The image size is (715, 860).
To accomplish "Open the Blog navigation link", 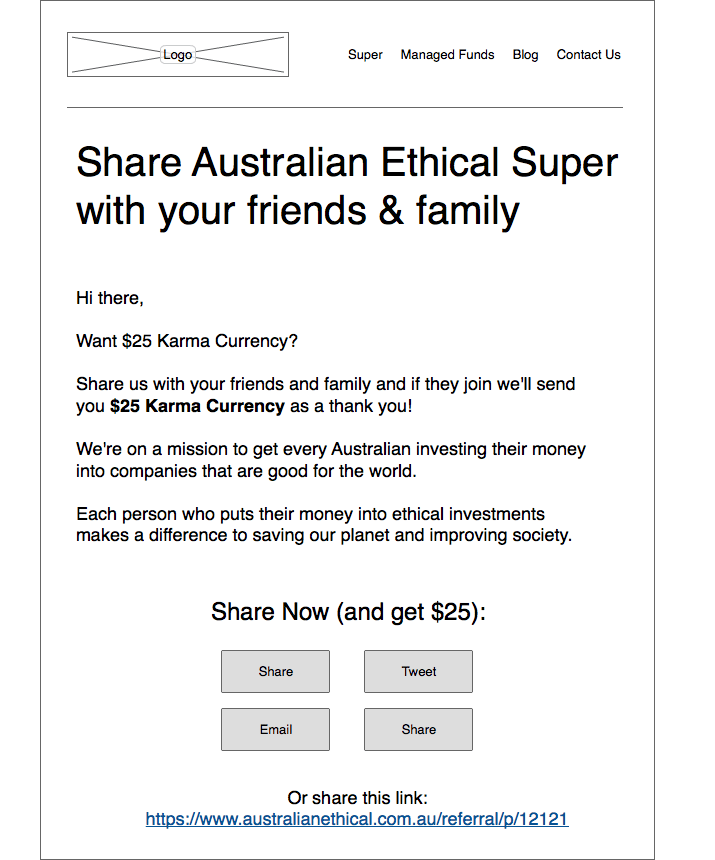I will click(x=525, y=55).
